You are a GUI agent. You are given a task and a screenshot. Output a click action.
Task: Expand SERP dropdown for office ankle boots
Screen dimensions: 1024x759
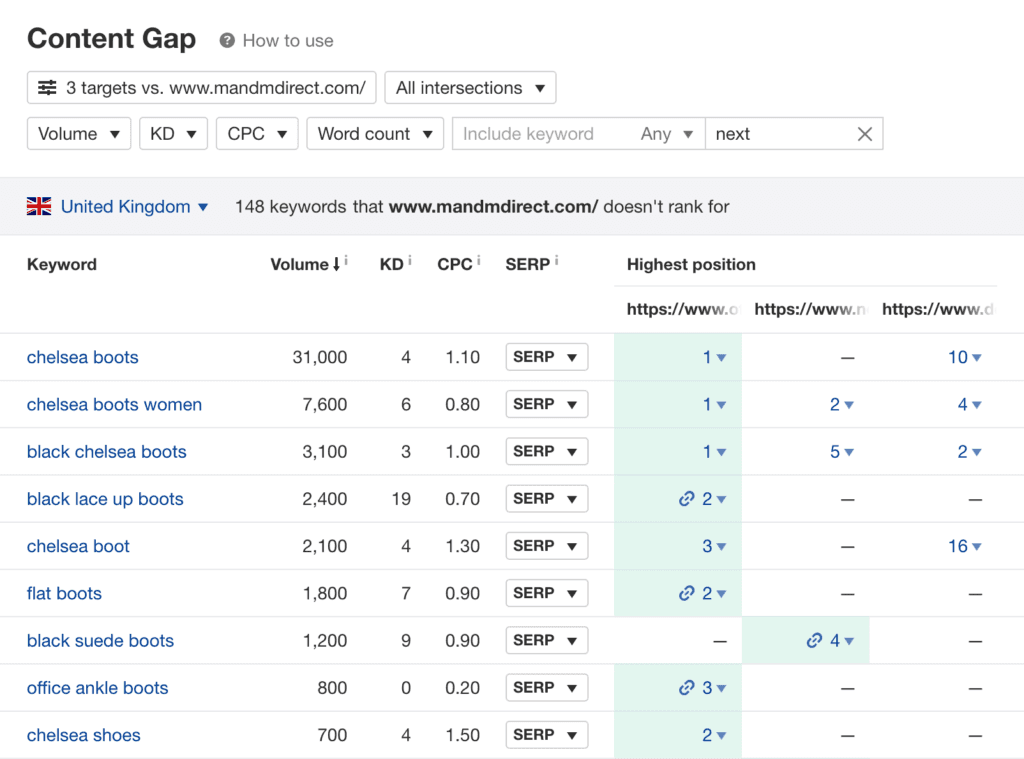coord(547,688)
